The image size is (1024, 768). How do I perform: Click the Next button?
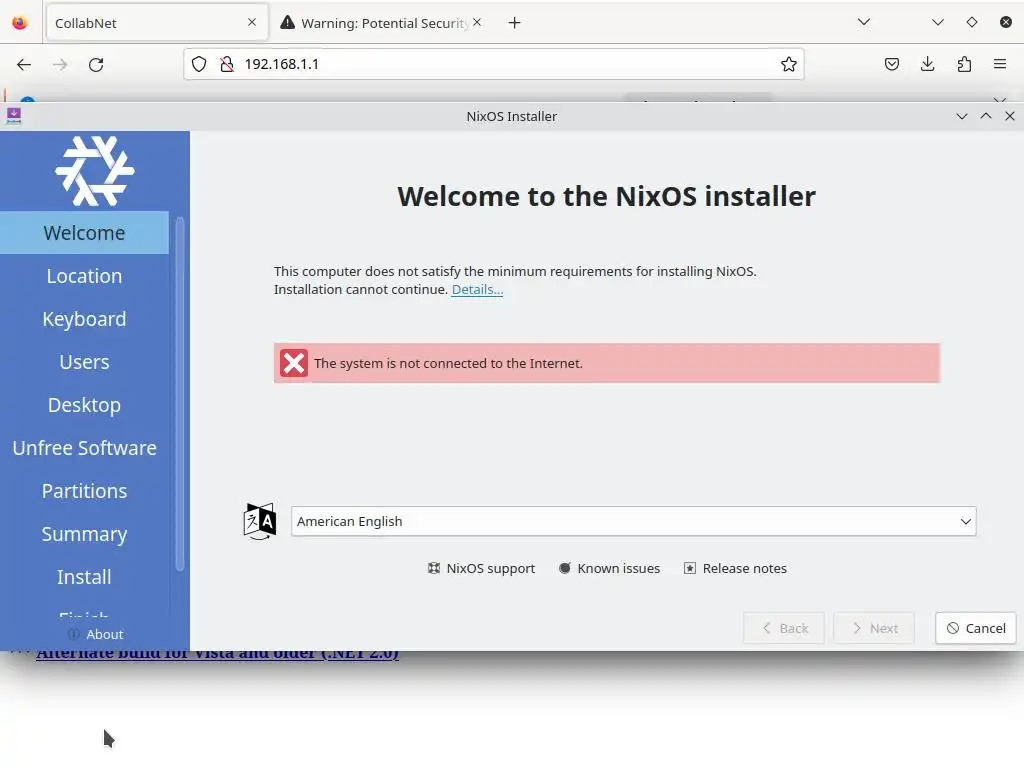click(874, 628)
